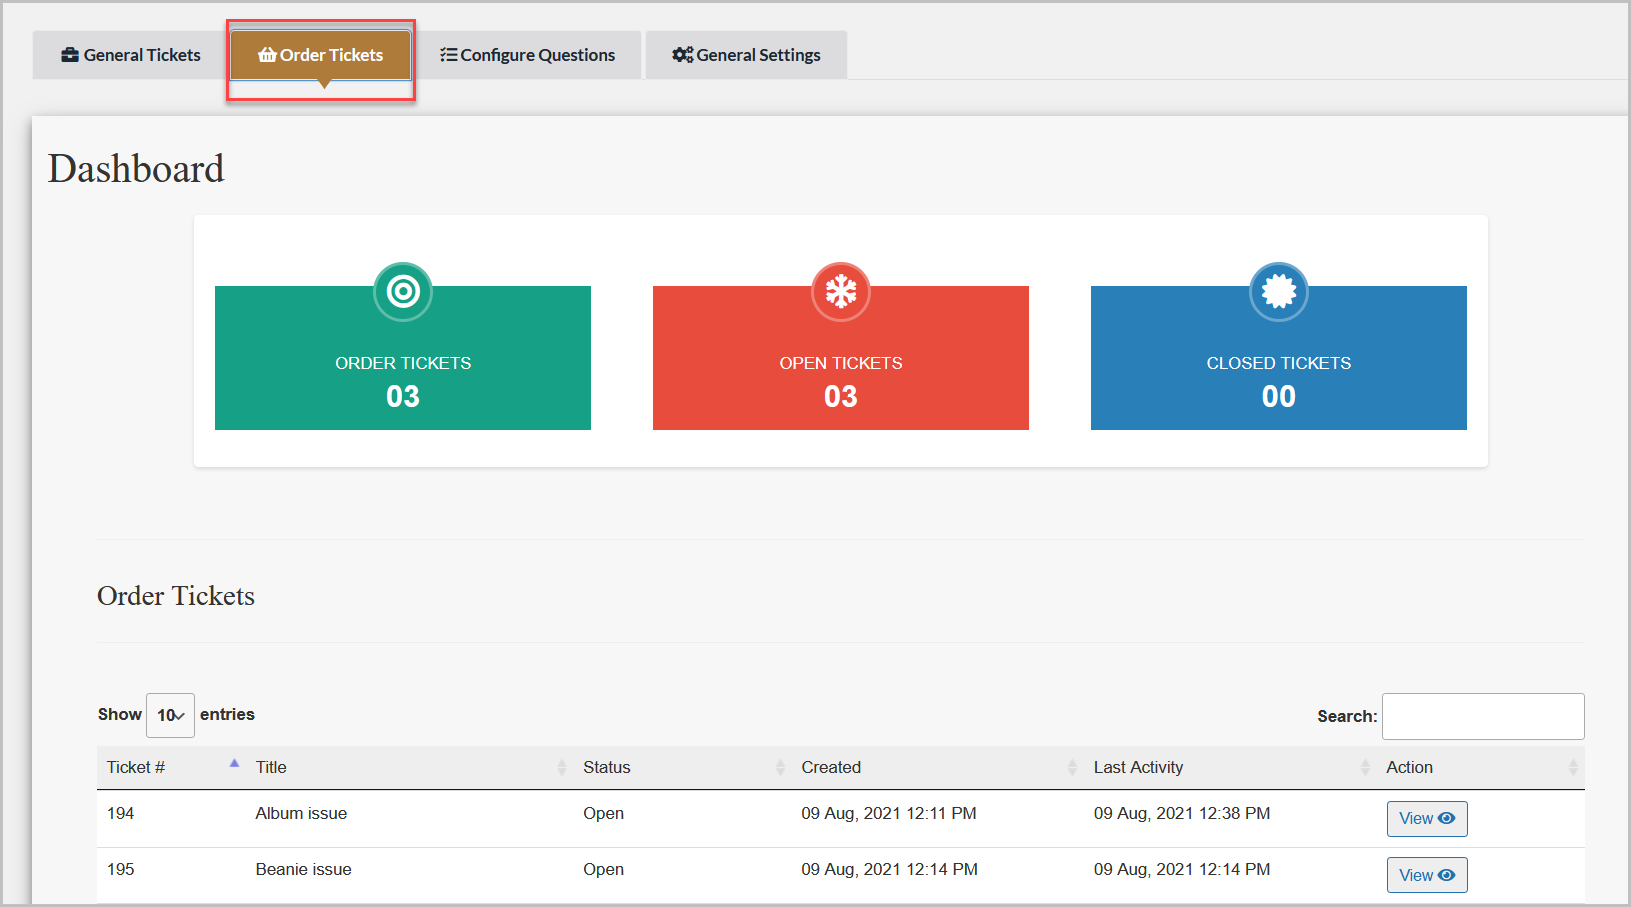
Task: Click the briefcase icon on General Tickets tab
Action: 69,55
